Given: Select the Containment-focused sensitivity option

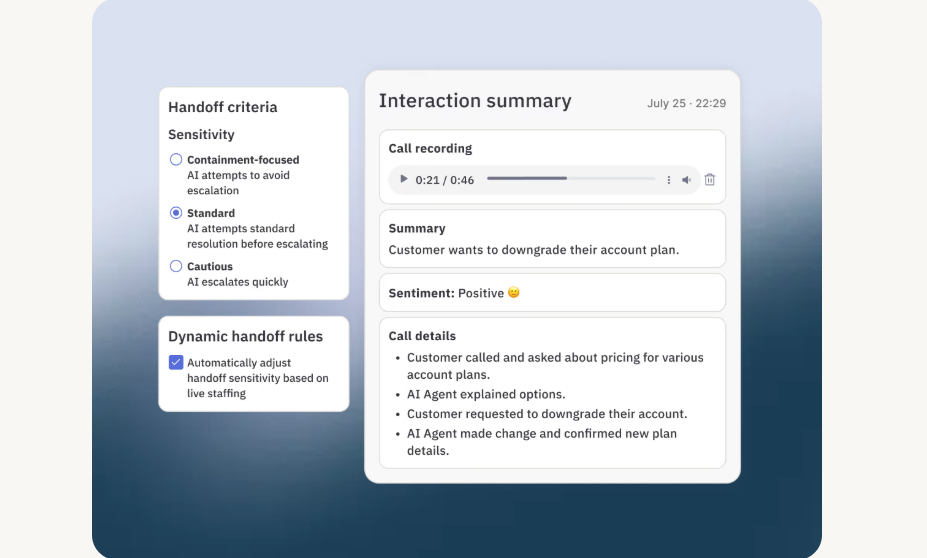Looking at the screenshot, I should tap(176, 160).
